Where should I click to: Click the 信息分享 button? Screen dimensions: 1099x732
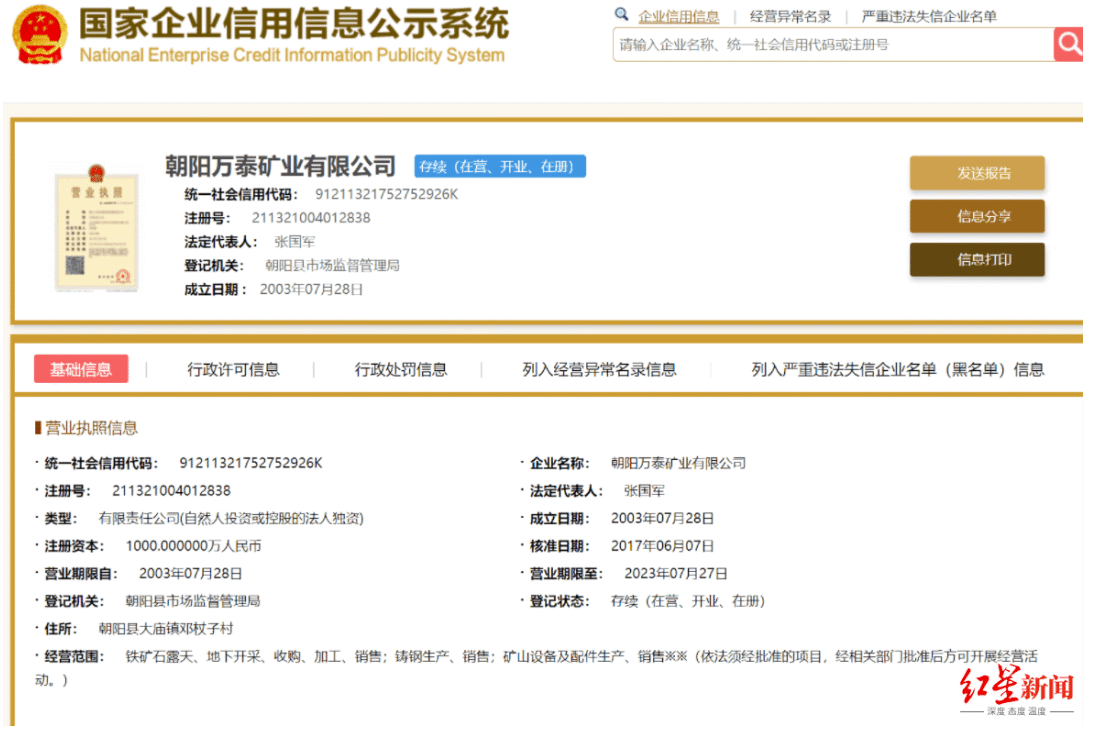[976, 216]
